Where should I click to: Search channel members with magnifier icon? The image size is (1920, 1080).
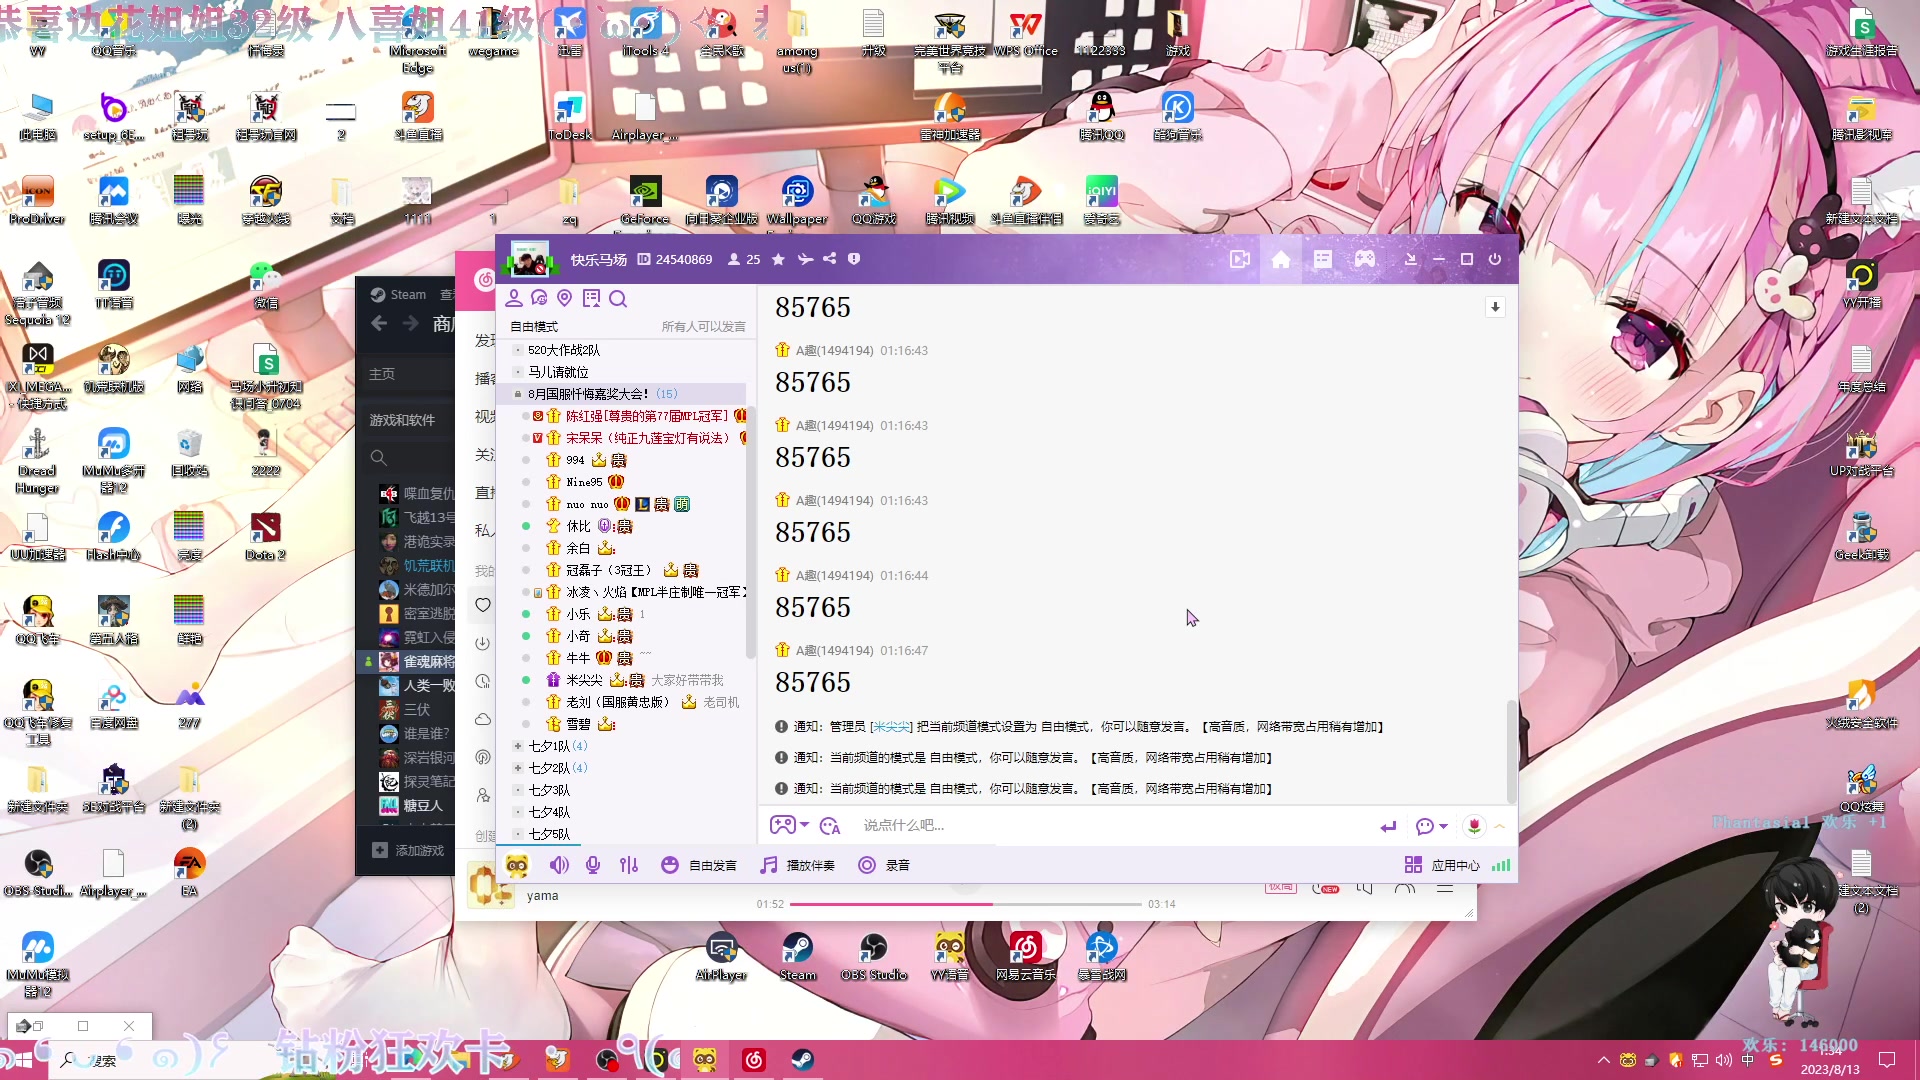(618, 298)
